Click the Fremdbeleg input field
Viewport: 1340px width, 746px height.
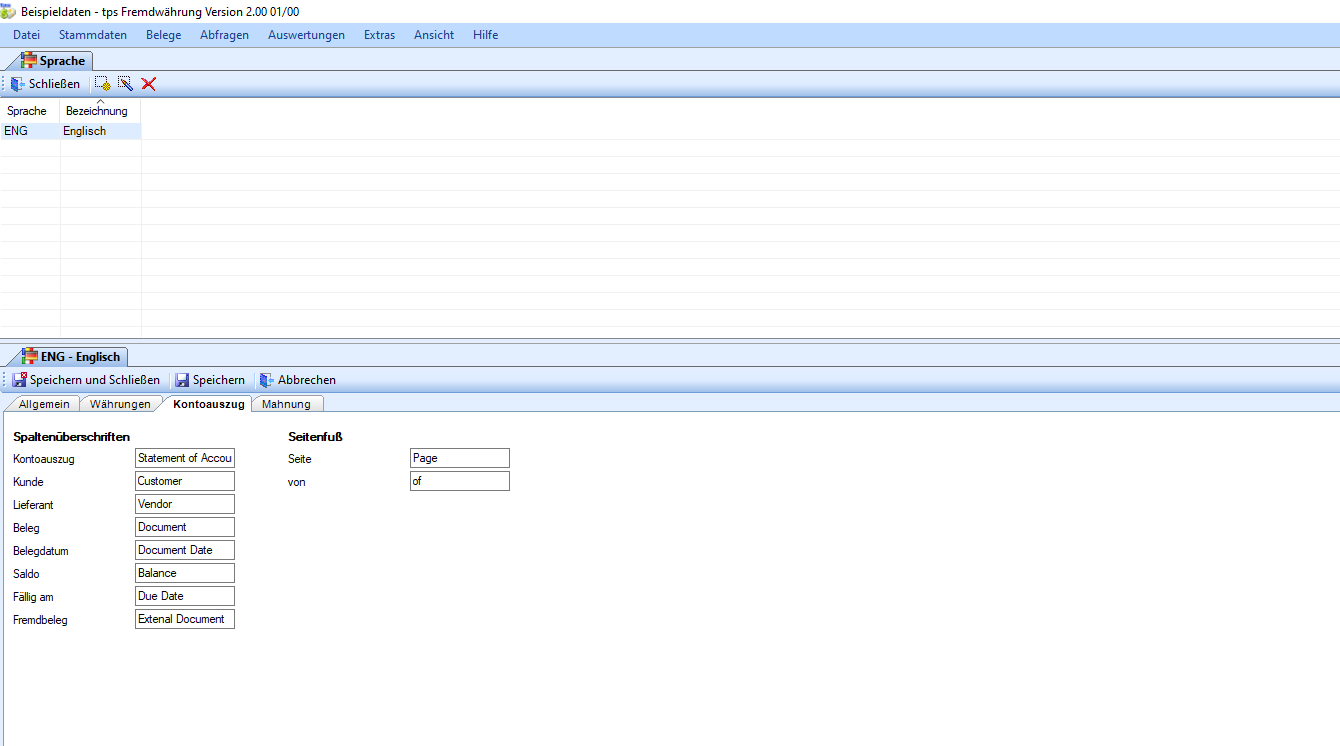185,619
